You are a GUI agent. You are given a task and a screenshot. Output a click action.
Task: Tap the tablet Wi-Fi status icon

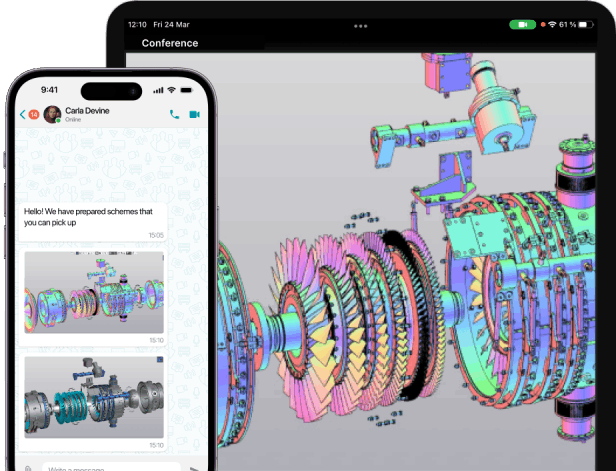550,24
